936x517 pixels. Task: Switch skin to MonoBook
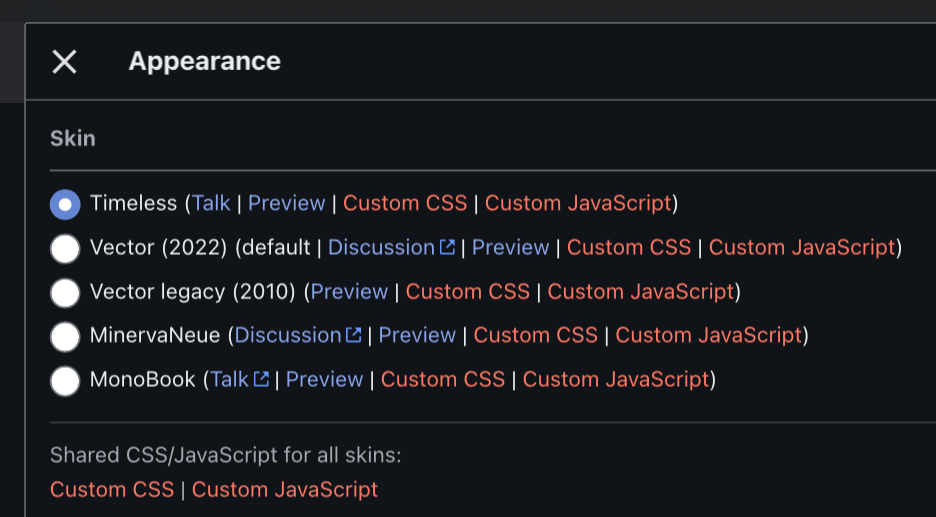point(65,380)
